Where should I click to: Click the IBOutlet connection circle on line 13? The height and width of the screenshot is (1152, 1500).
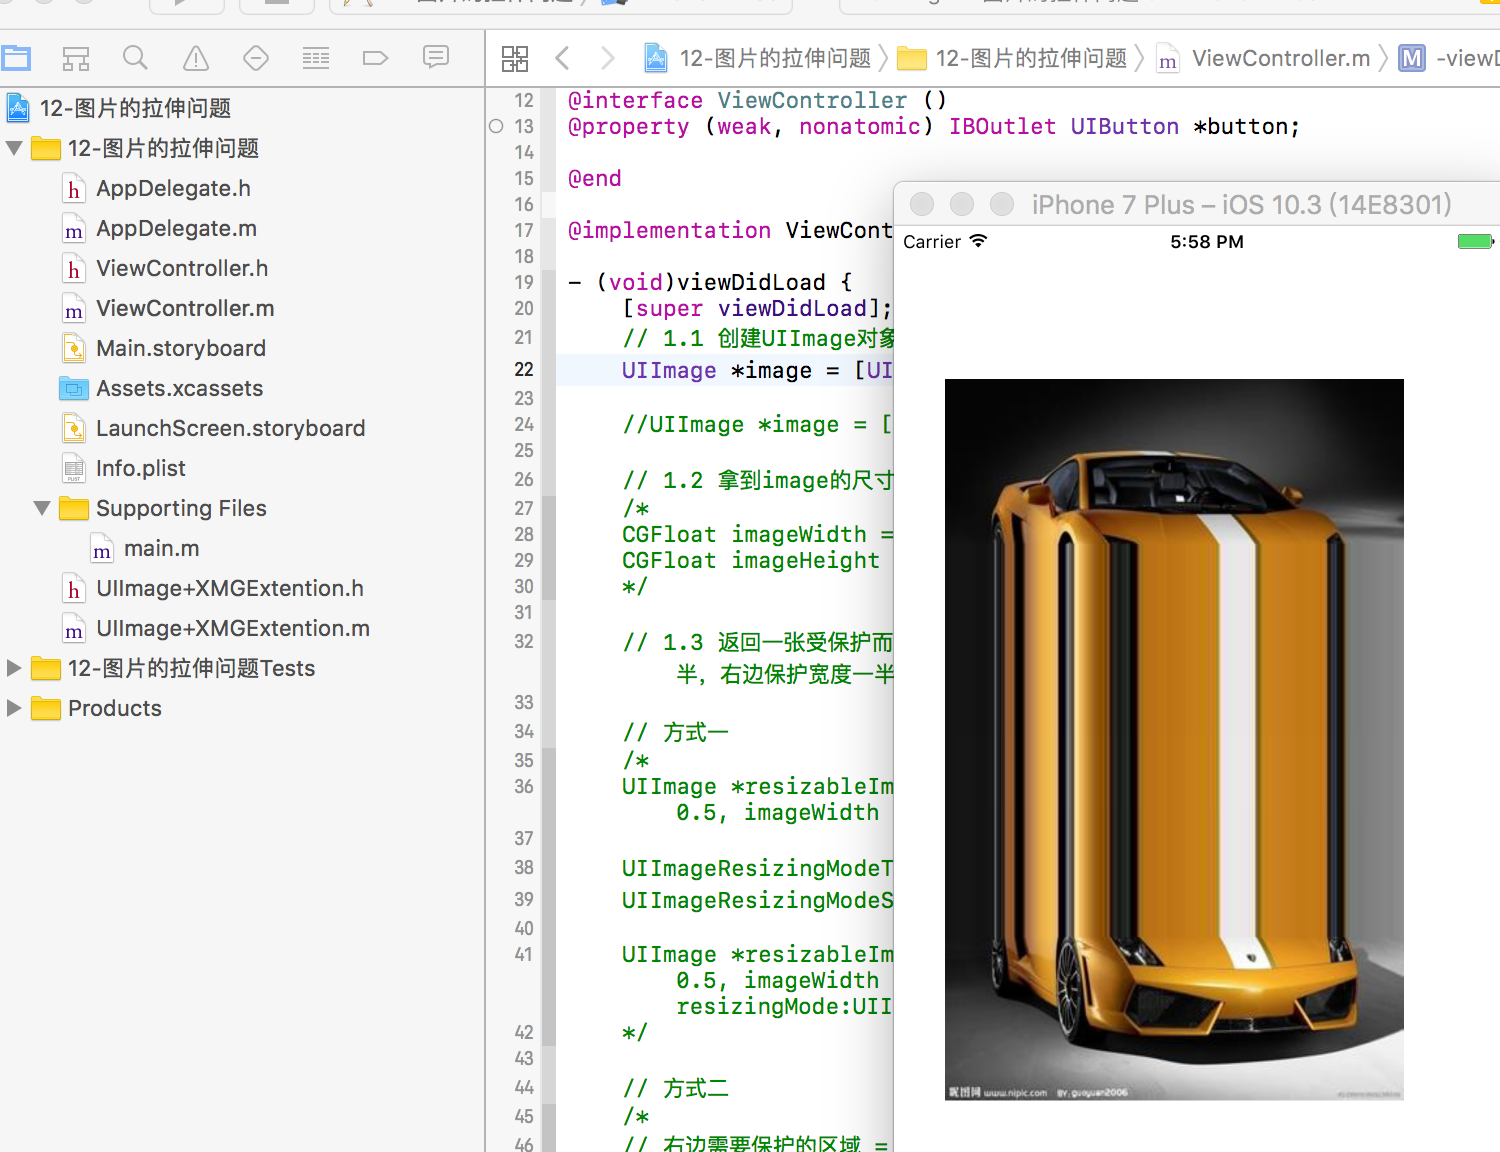pos(496,126)
